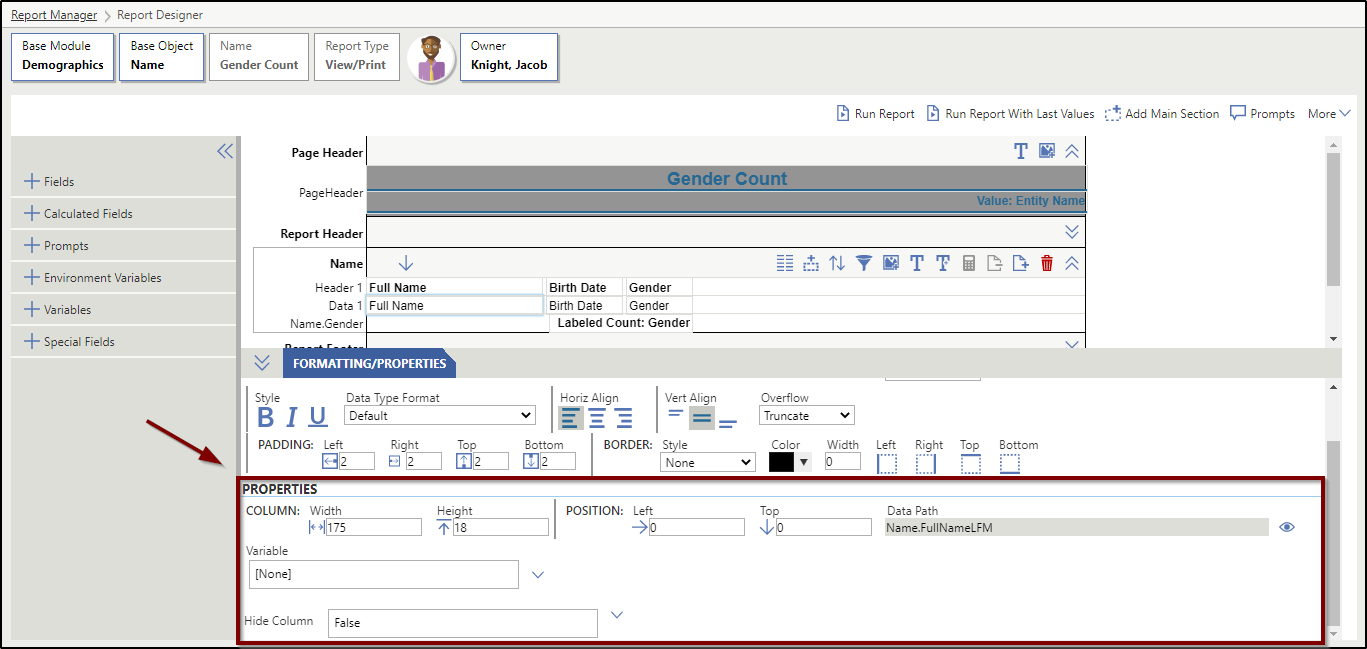
Task: Click the calculator icon in Name section
Action: click(x=968, y=264)
